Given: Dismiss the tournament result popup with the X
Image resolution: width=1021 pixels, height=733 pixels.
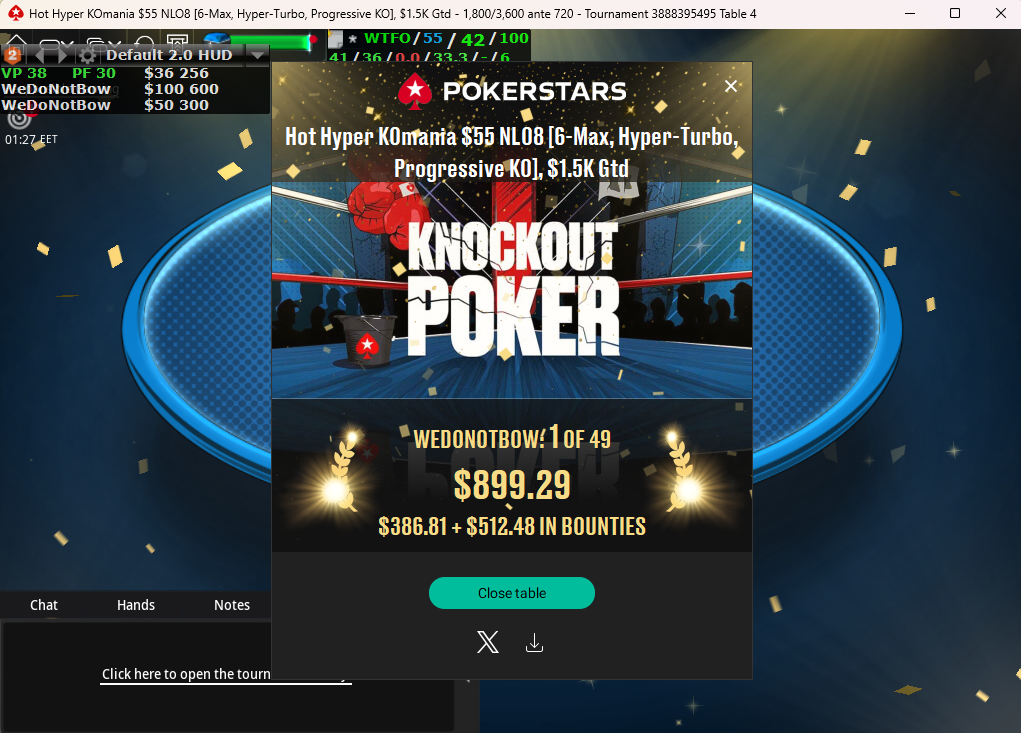Looking at the screenshot, I should (x=731, y=86).
